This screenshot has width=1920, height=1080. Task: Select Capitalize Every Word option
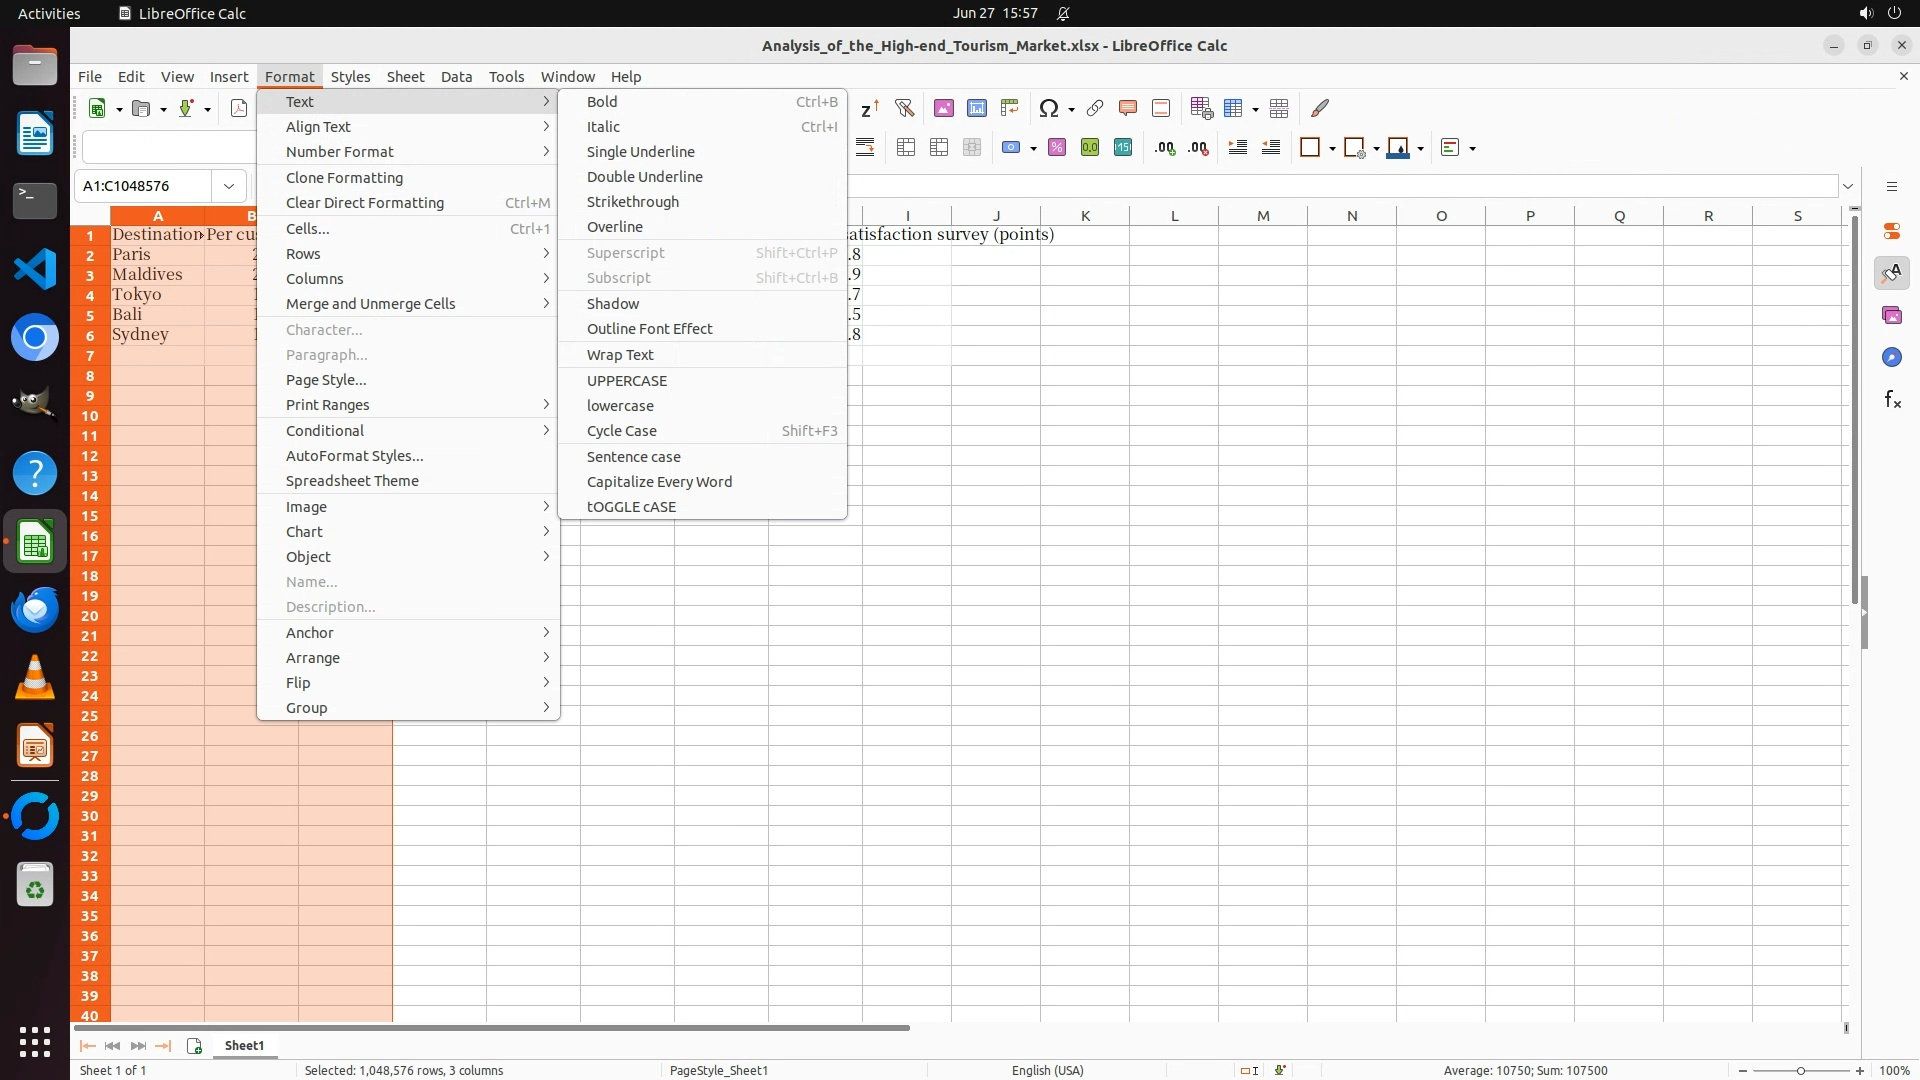pyautogui.click(x=659, y=482)
